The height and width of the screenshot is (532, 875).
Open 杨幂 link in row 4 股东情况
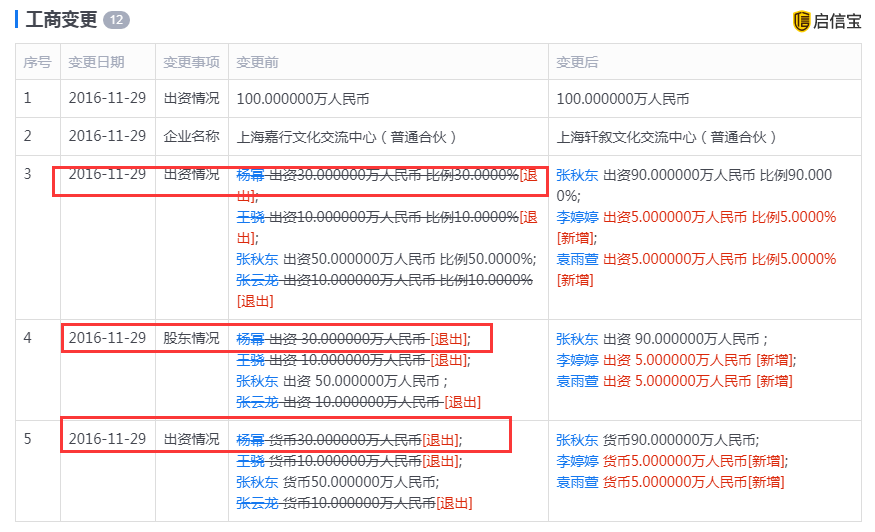(250, 339)
